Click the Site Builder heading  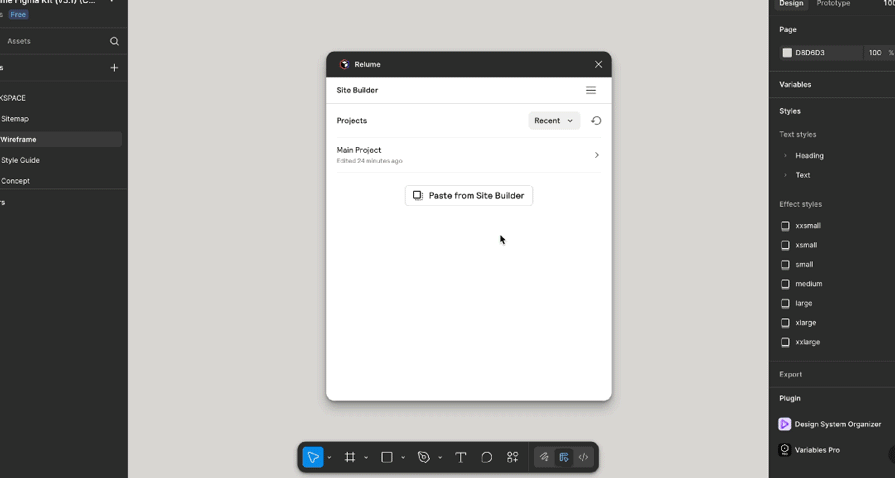357,90
